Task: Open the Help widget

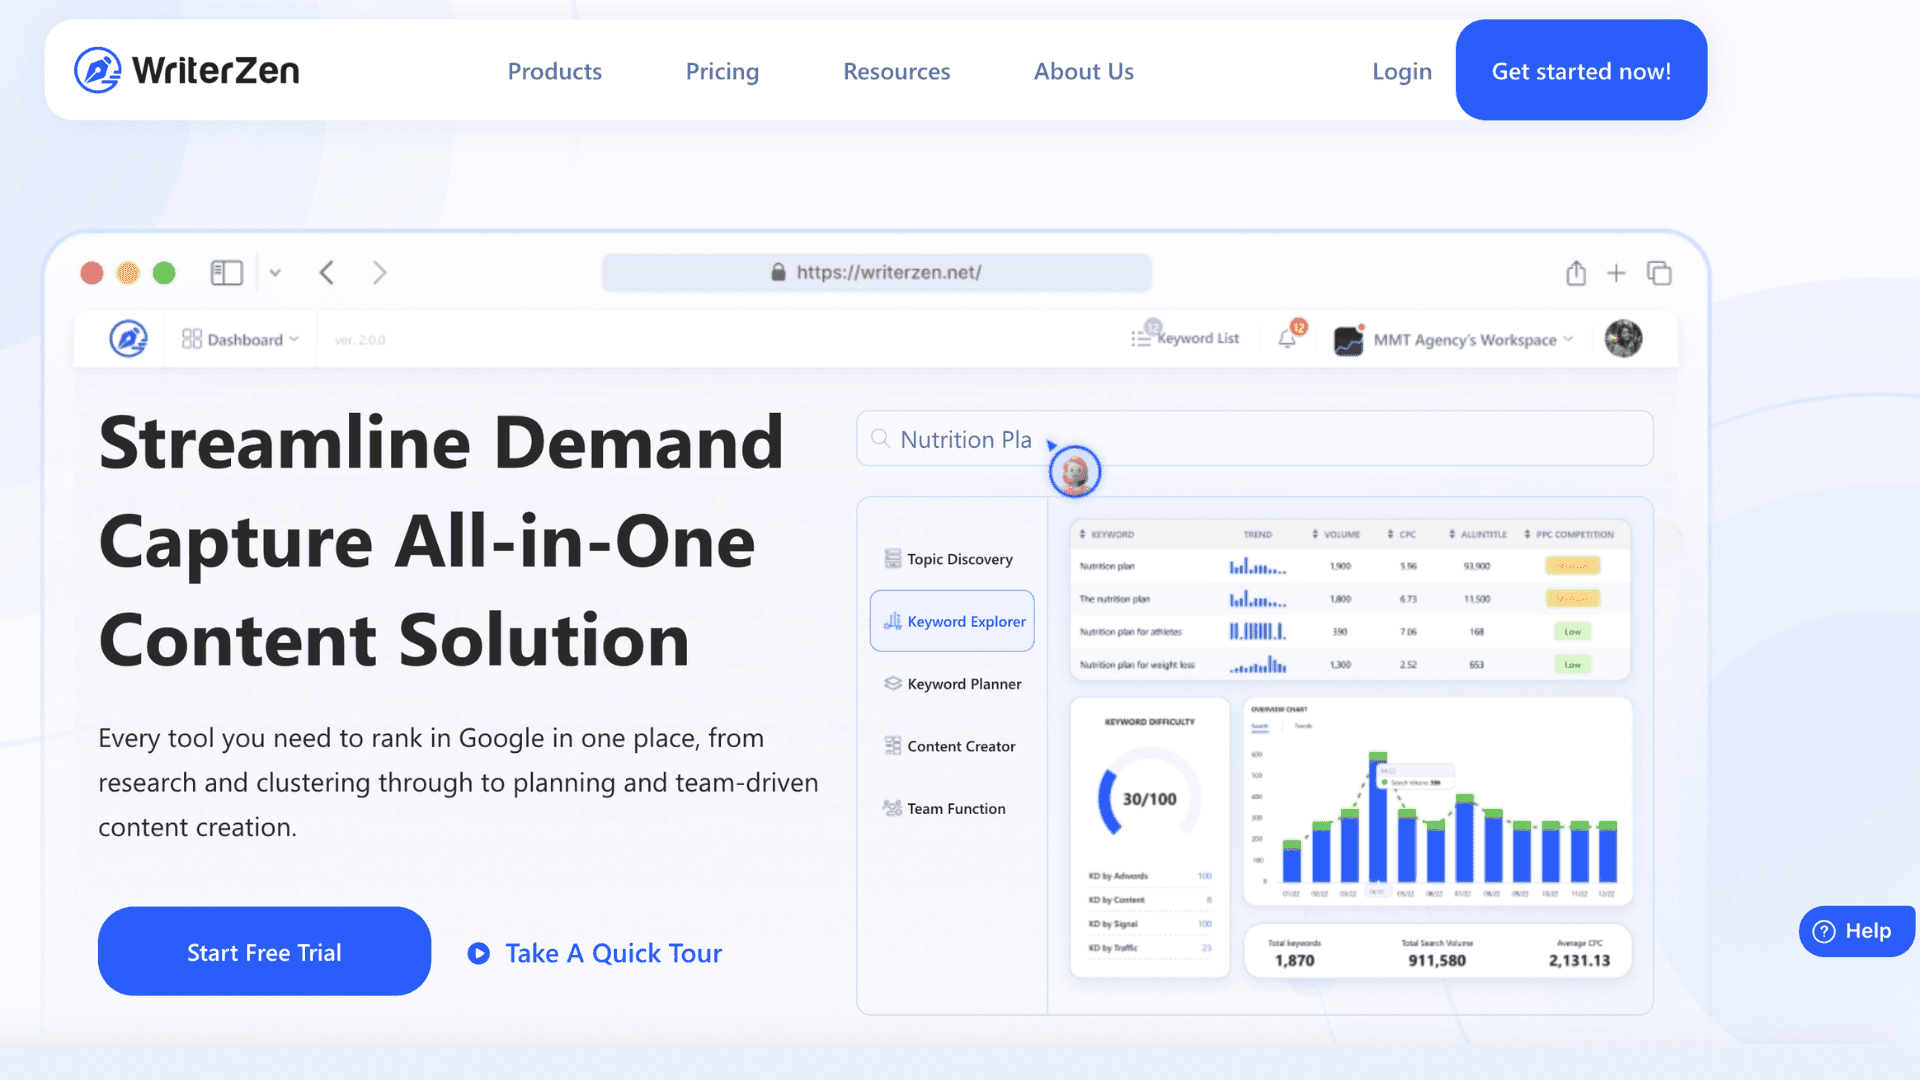Action: tap(1855, 931)
